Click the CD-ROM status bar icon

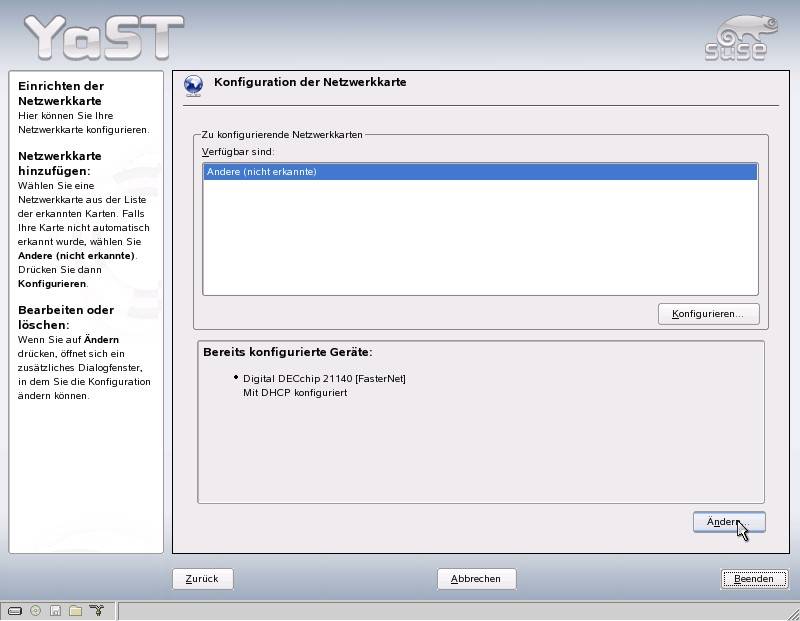point(35,610)
